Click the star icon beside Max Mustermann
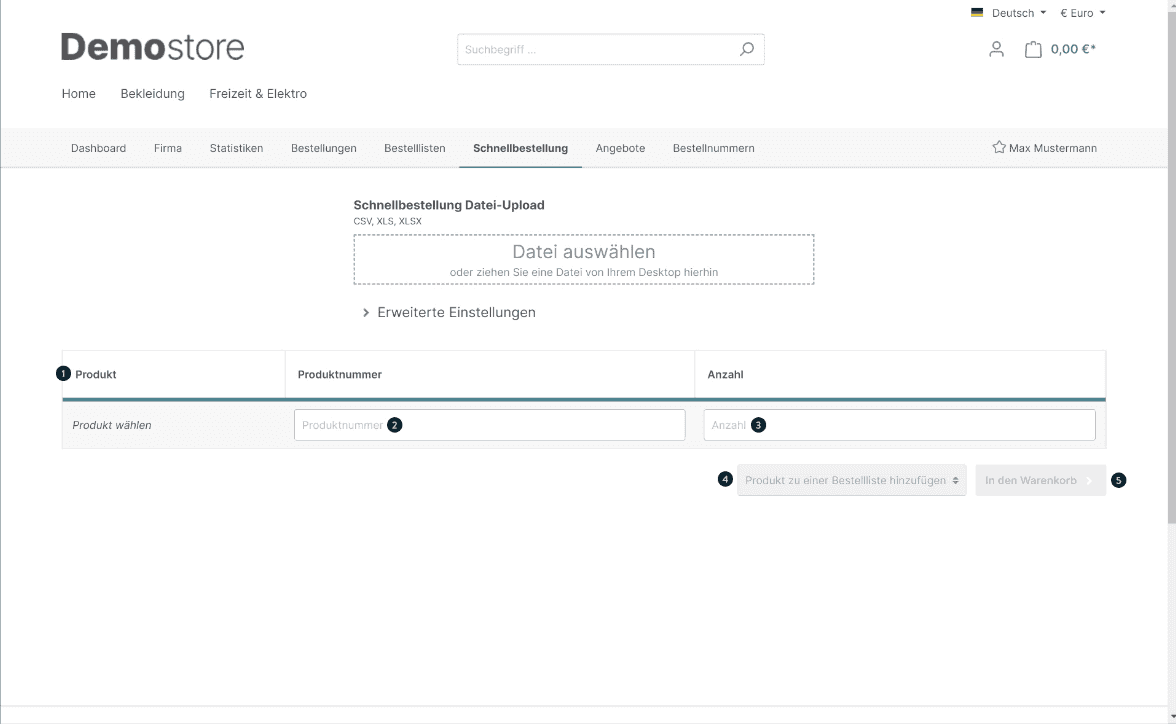 [x=998, y=147]
